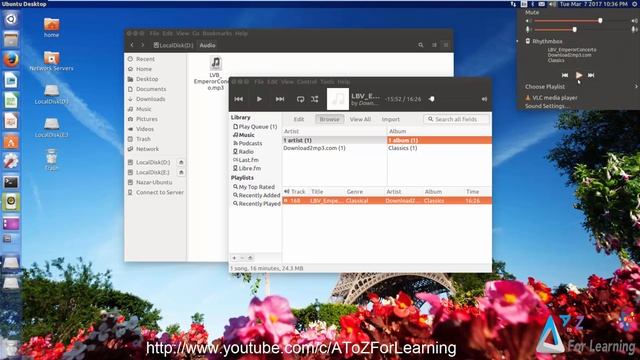Screen dimensions: 640x360
Task: Open Recent in Files sidebar
Action: pos(145,59)
